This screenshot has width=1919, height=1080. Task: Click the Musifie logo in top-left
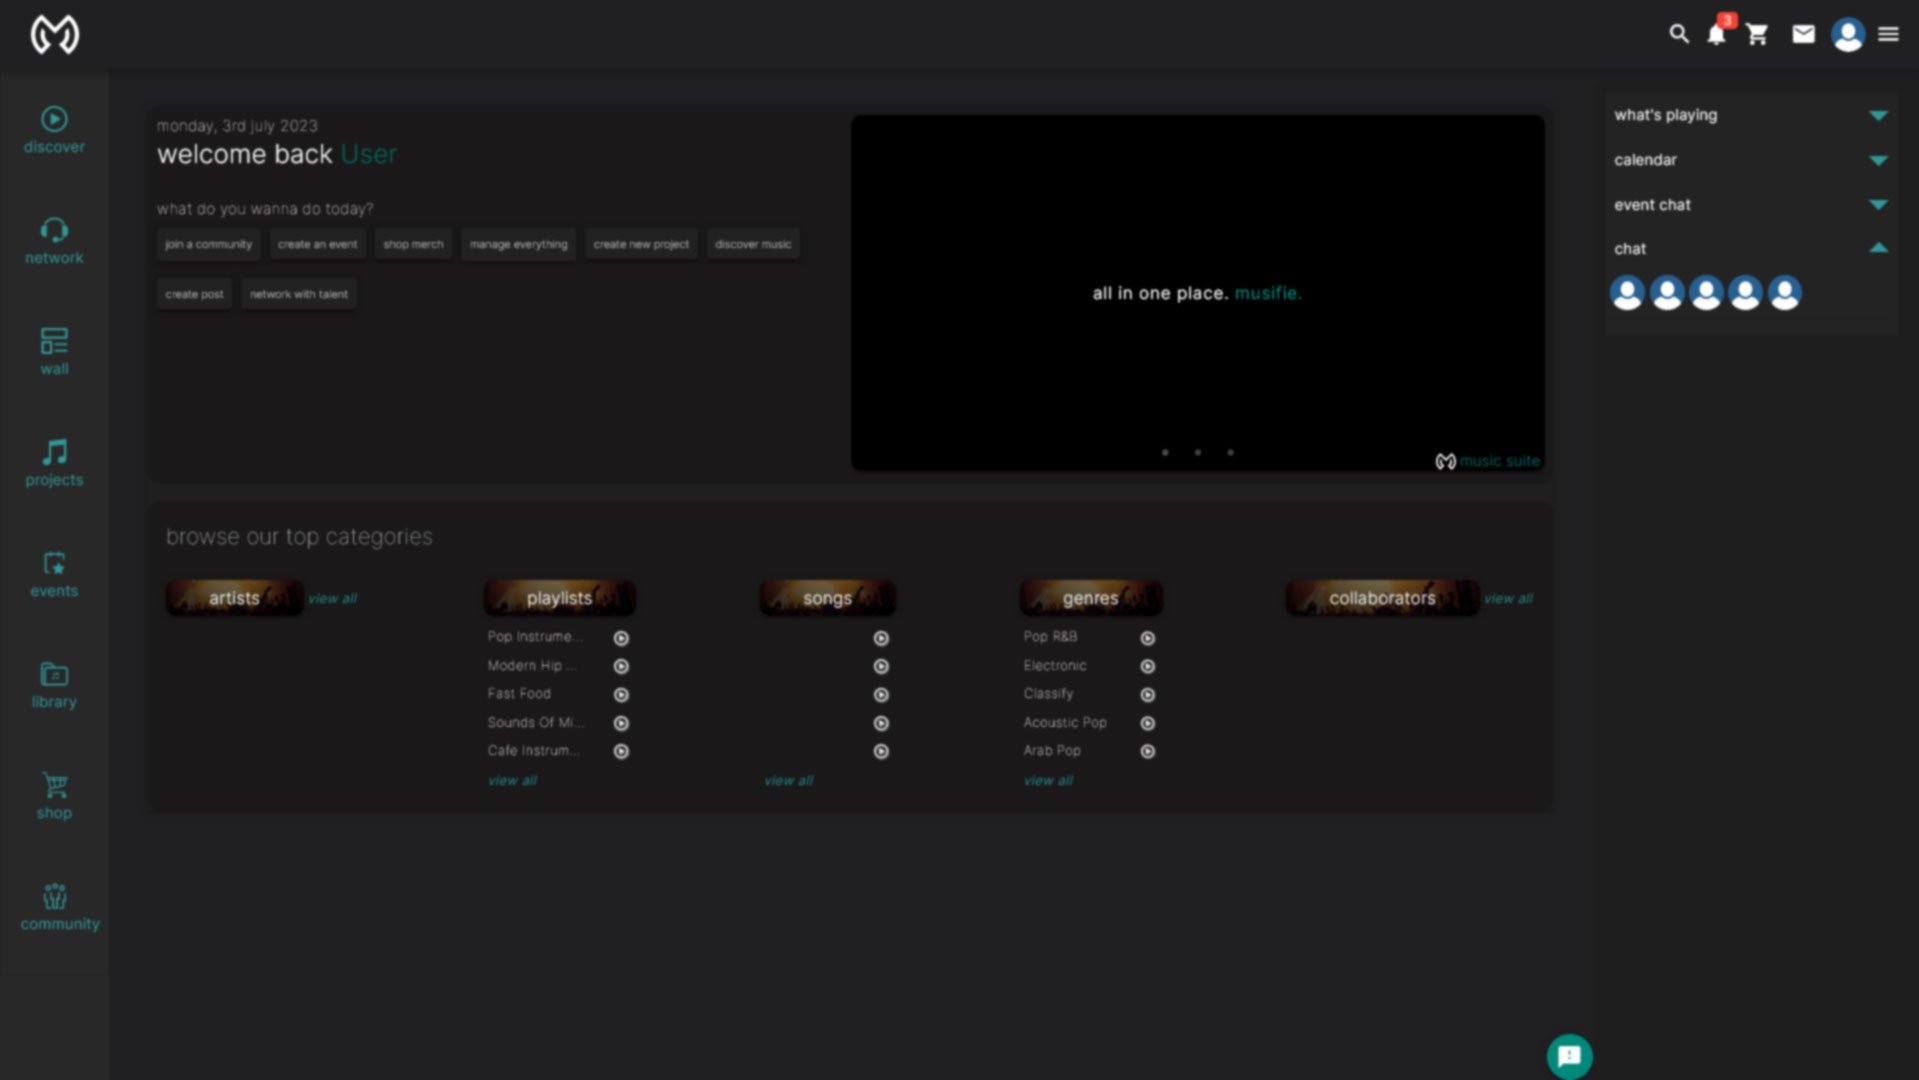tap(55, 34)
